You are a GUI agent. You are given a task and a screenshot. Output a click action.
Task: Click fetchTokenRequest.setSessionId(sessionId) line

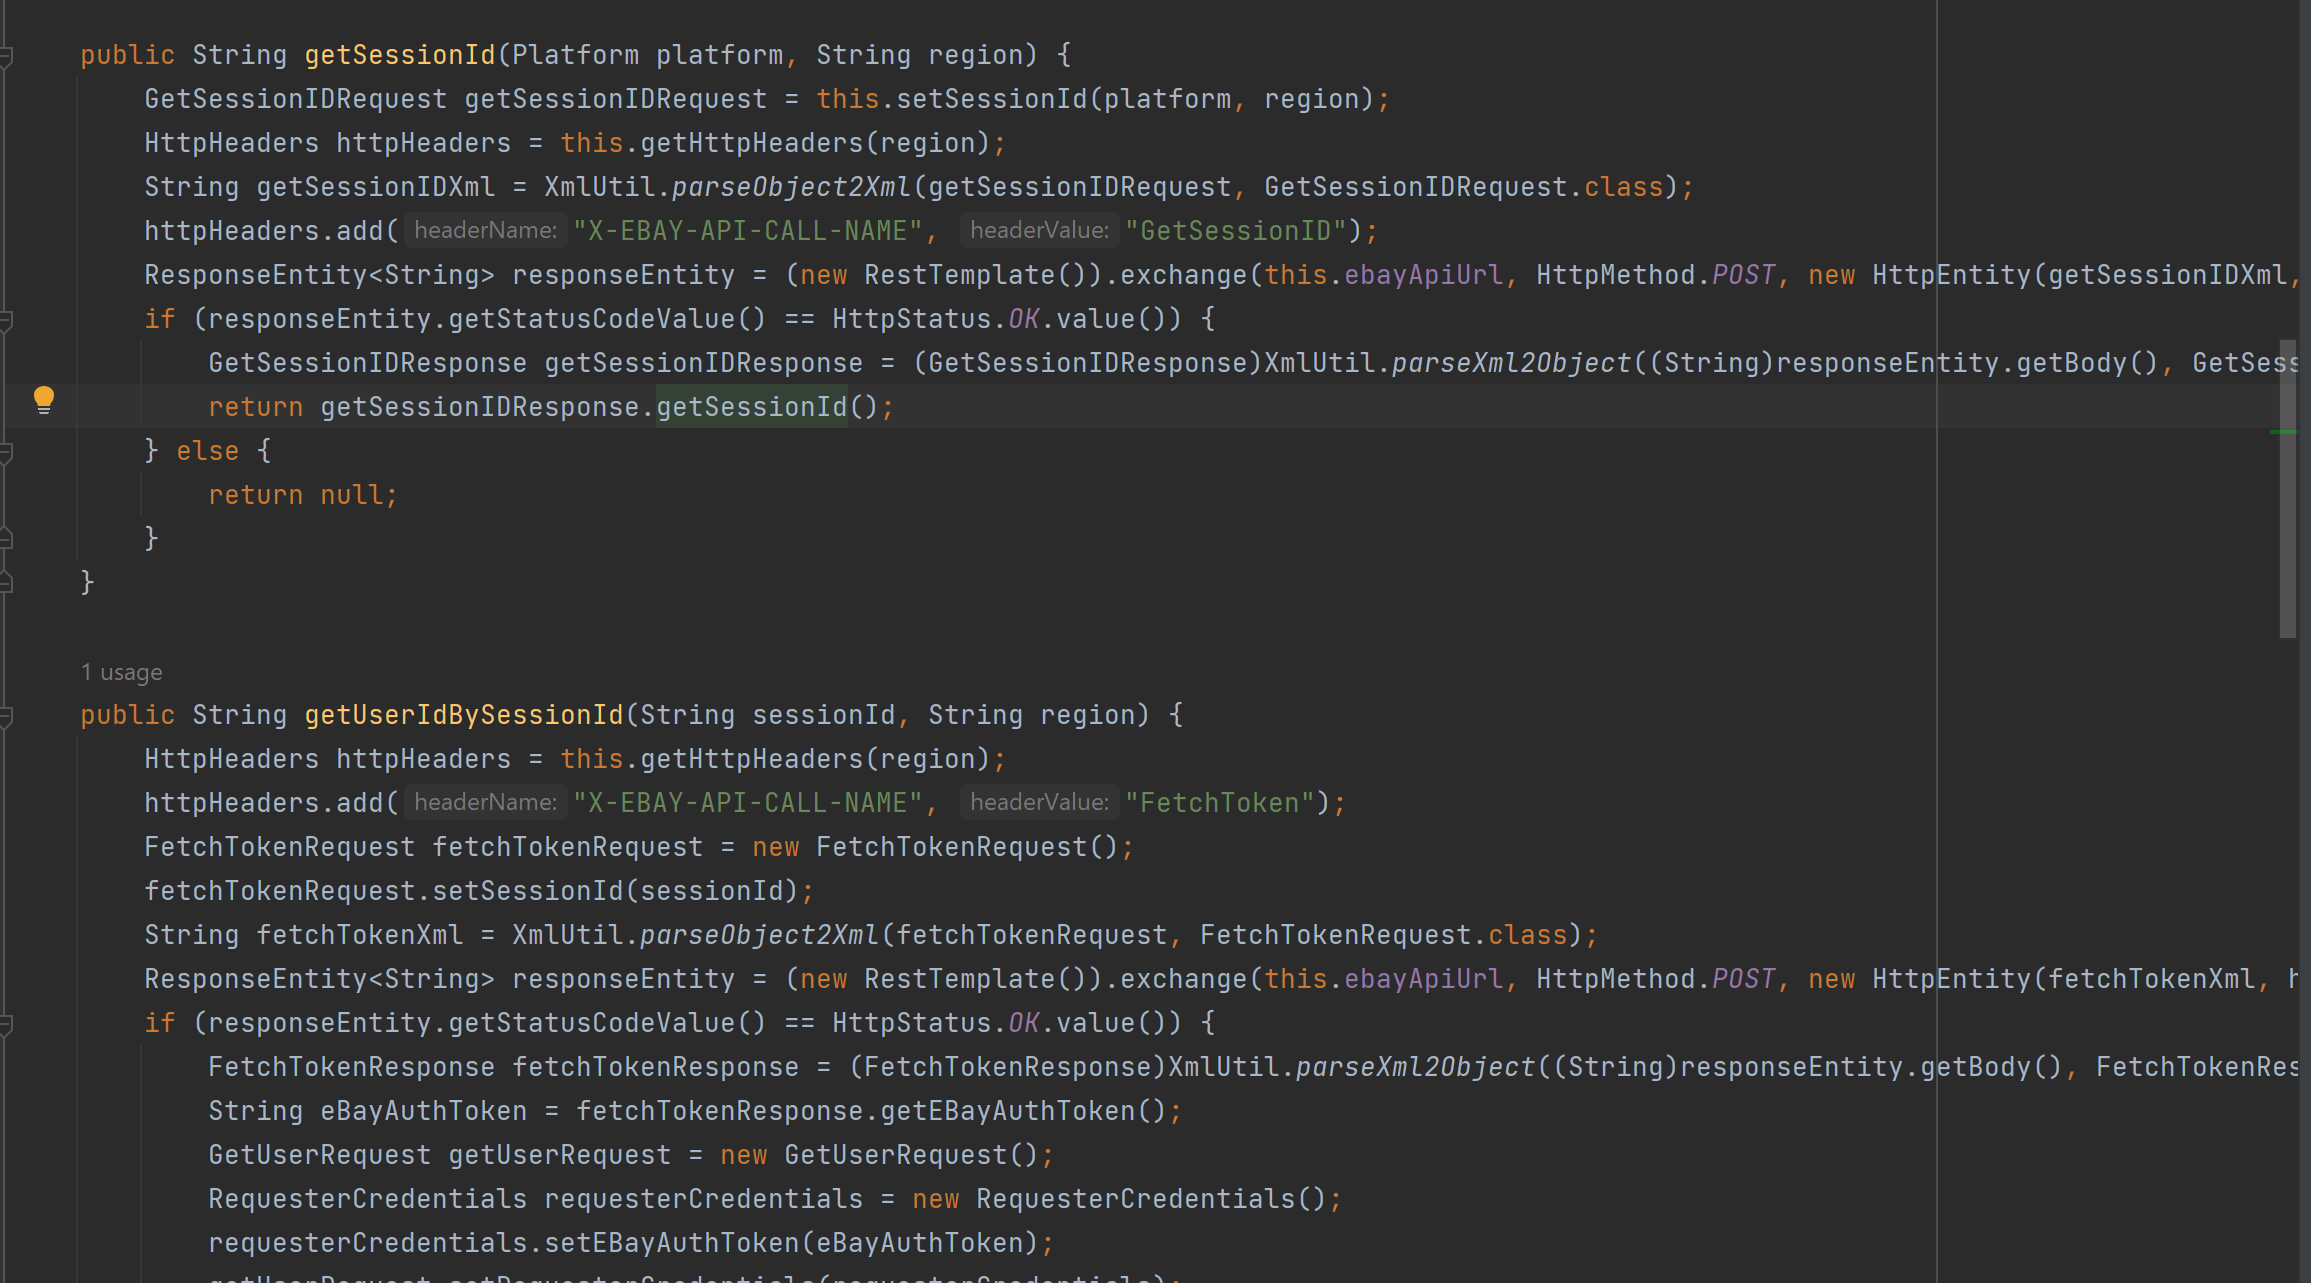[479, 891]
